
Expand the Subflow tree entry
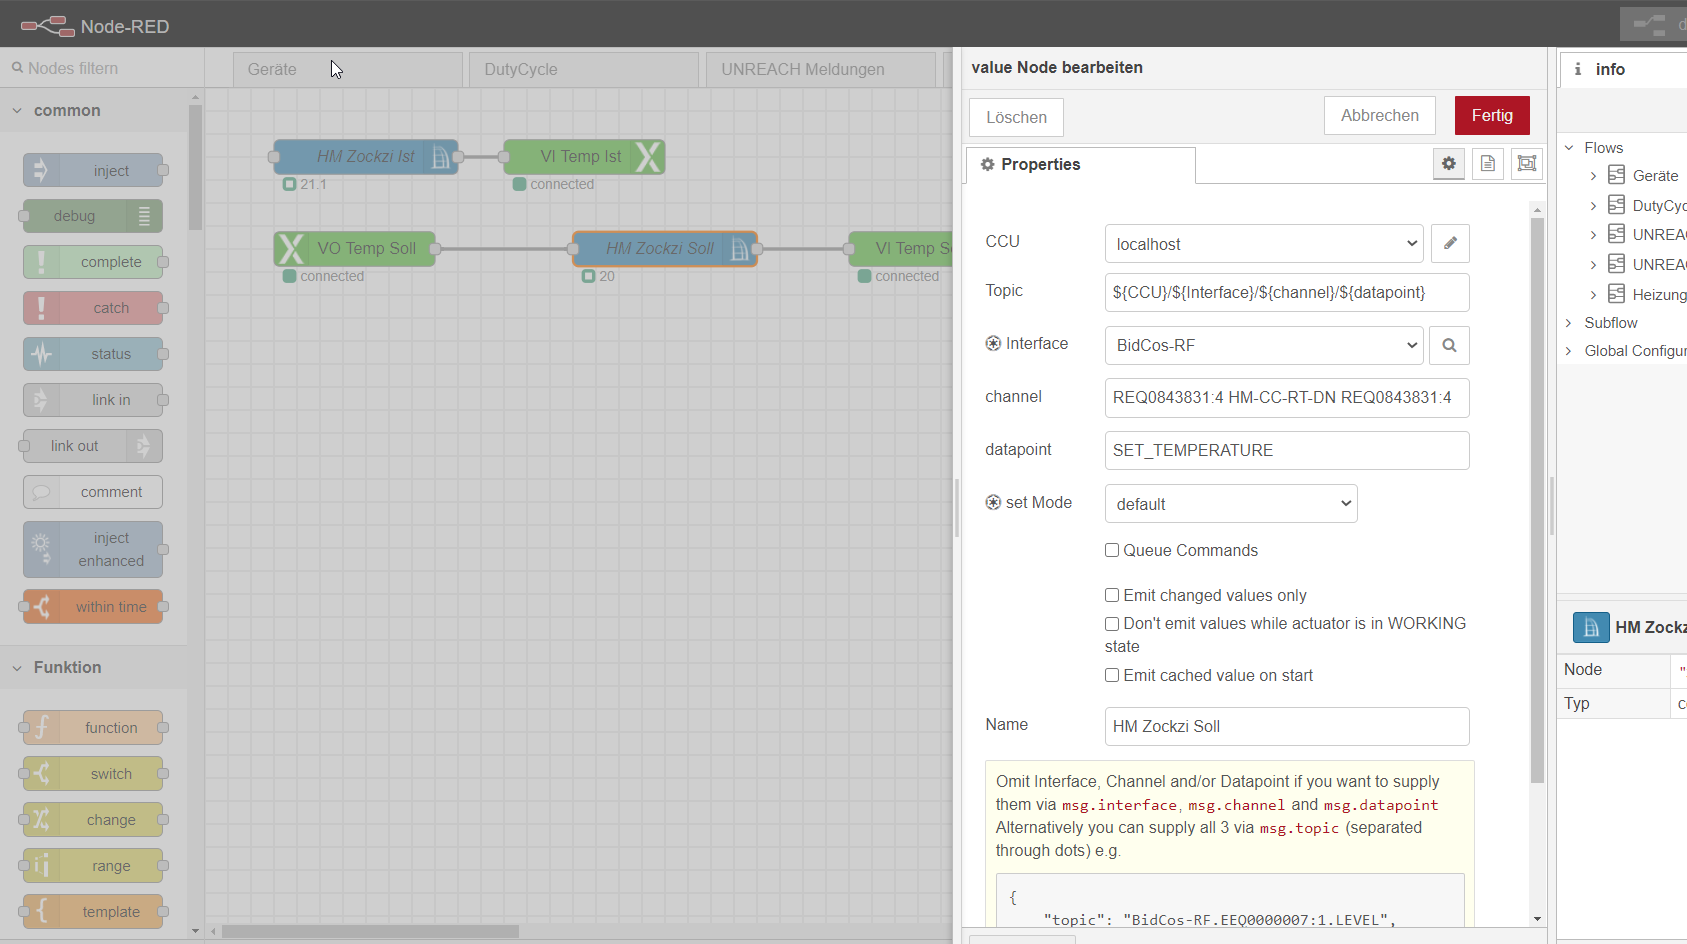(x=1569, y=323)
